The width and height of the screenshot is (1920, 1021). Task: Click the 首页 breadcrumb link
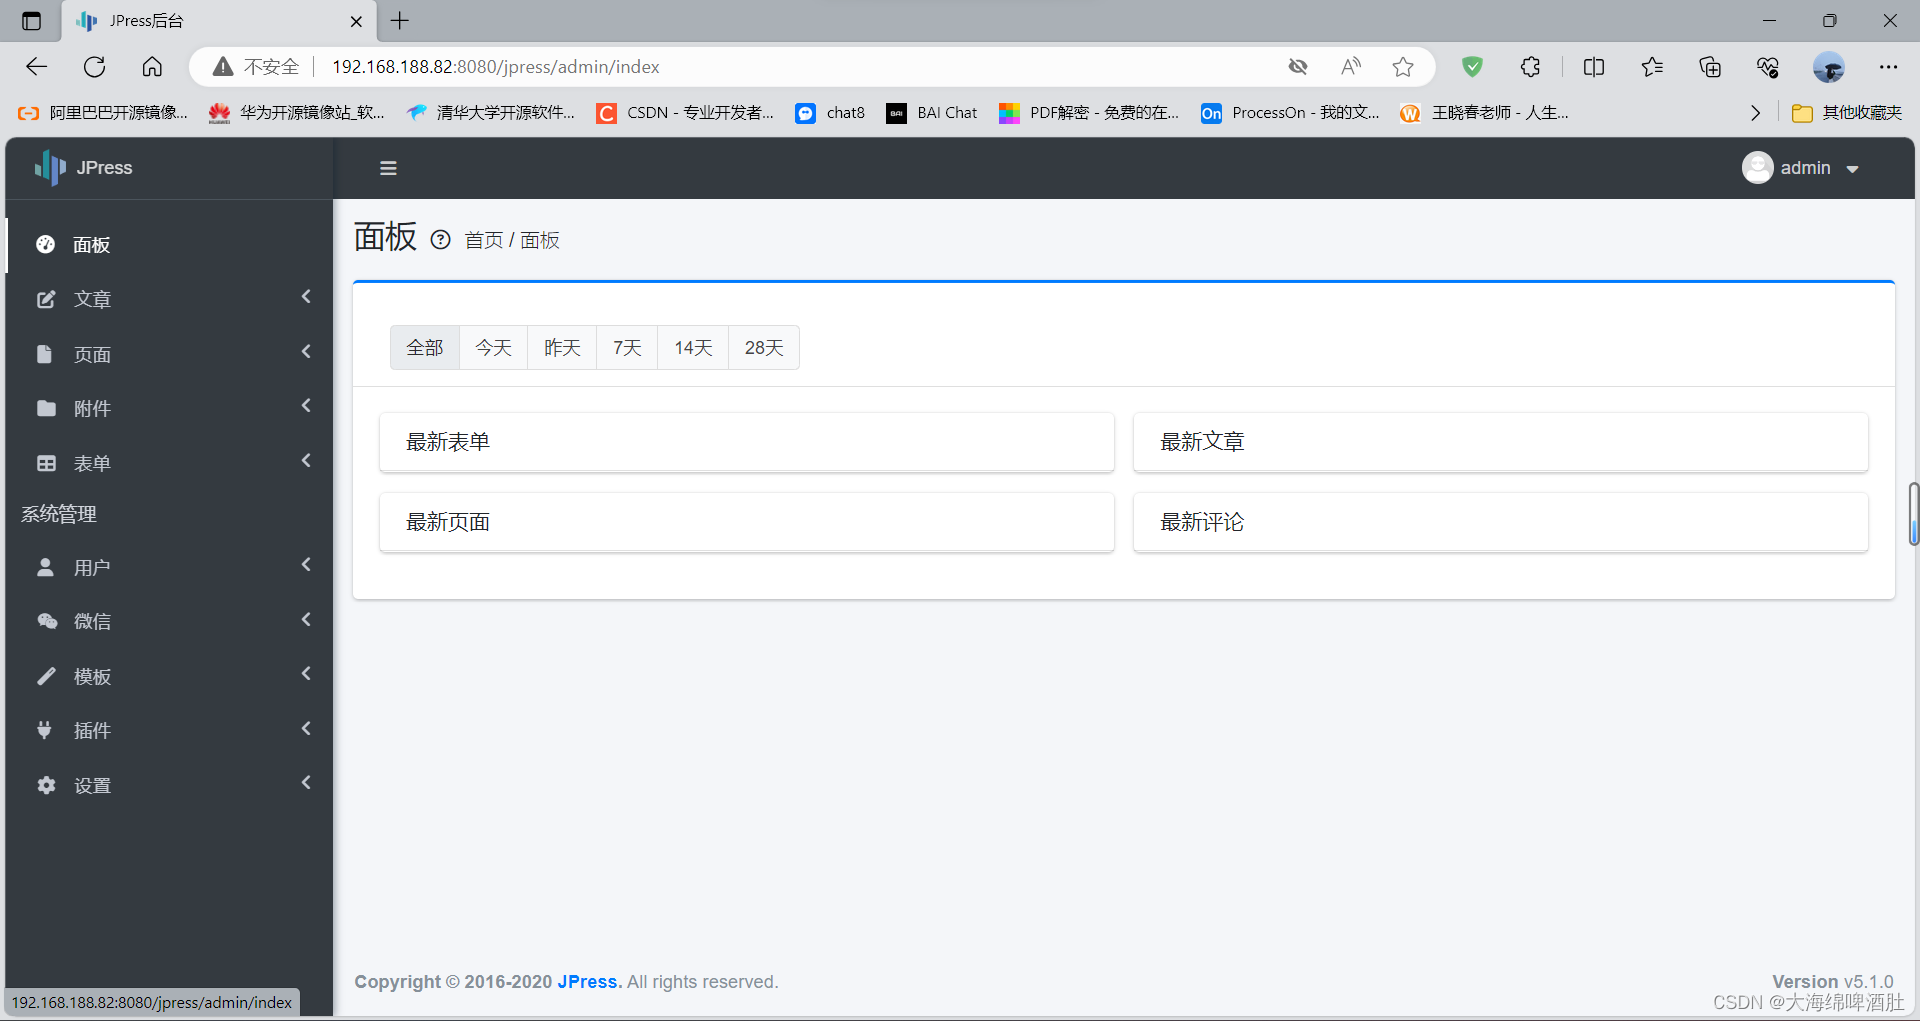484,240
